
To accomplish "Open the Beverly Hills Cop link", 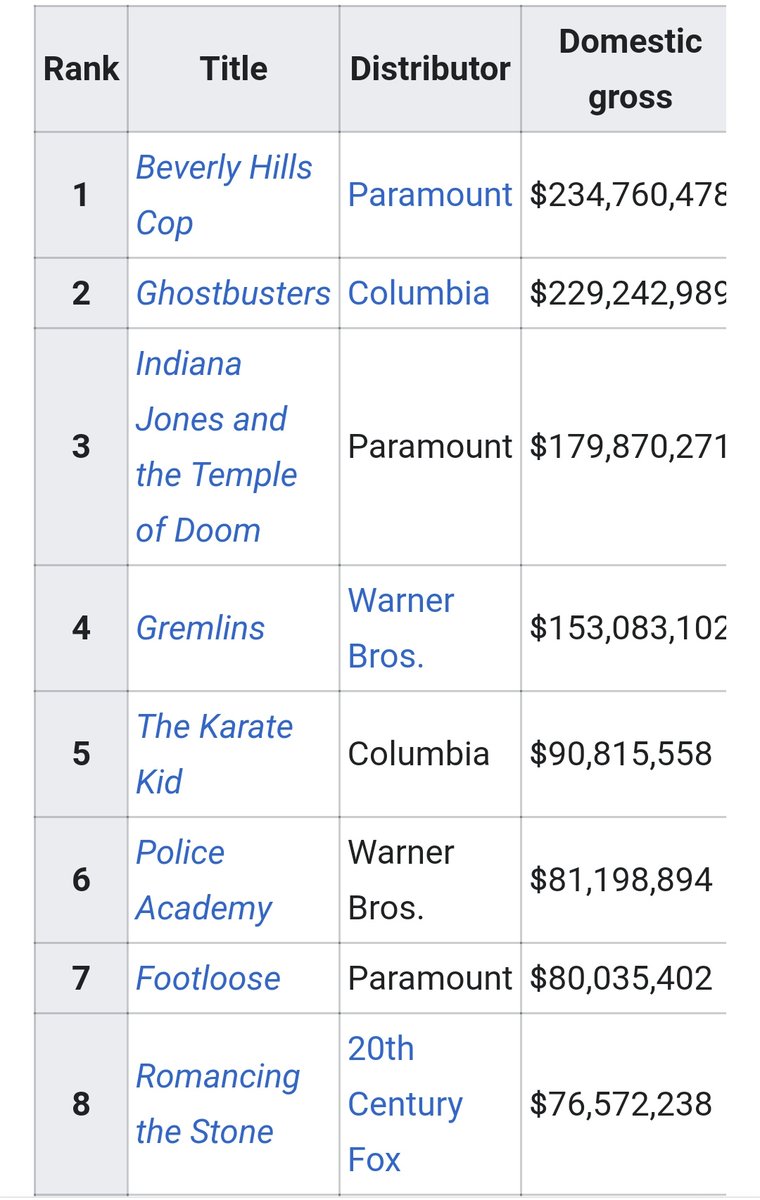I will (x=224, y=195).
